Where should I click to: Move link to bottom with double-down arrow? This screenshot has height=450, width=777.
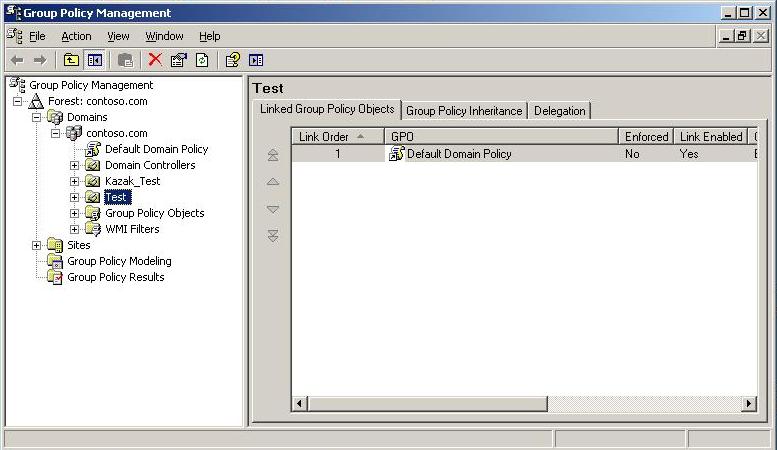pyautogui.click(x=273, y=235)
